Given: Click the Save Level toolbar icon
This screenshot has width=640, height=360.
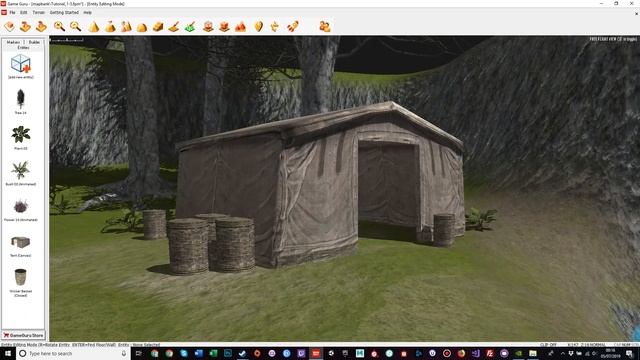Looking at the screenshot, I should click(x=41, y=27).
